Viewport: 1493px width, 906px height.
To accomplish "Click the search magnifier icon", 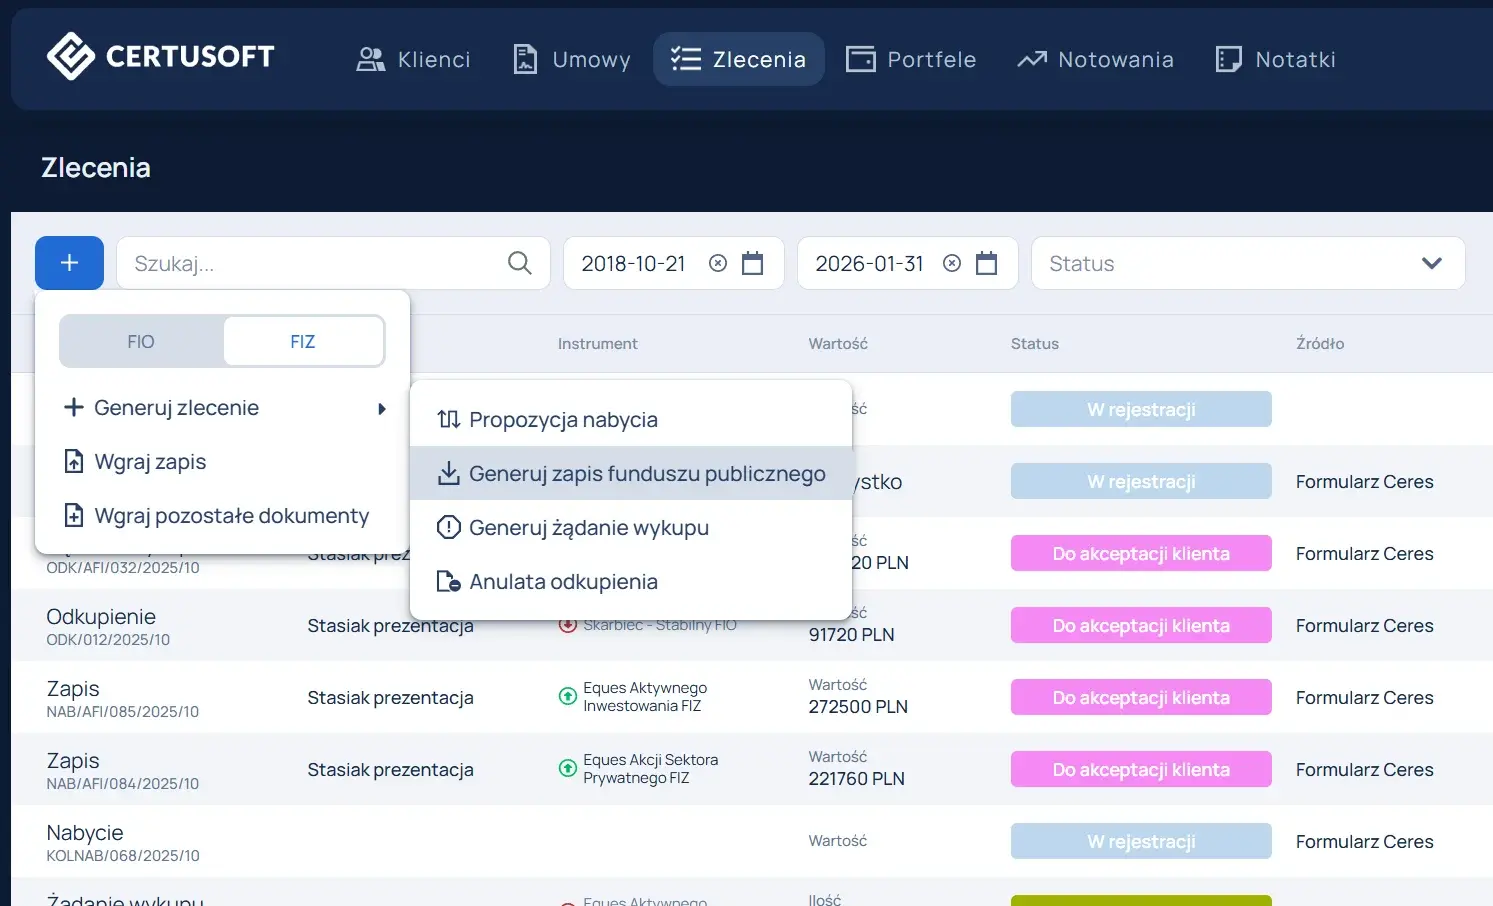I will 519,263.
